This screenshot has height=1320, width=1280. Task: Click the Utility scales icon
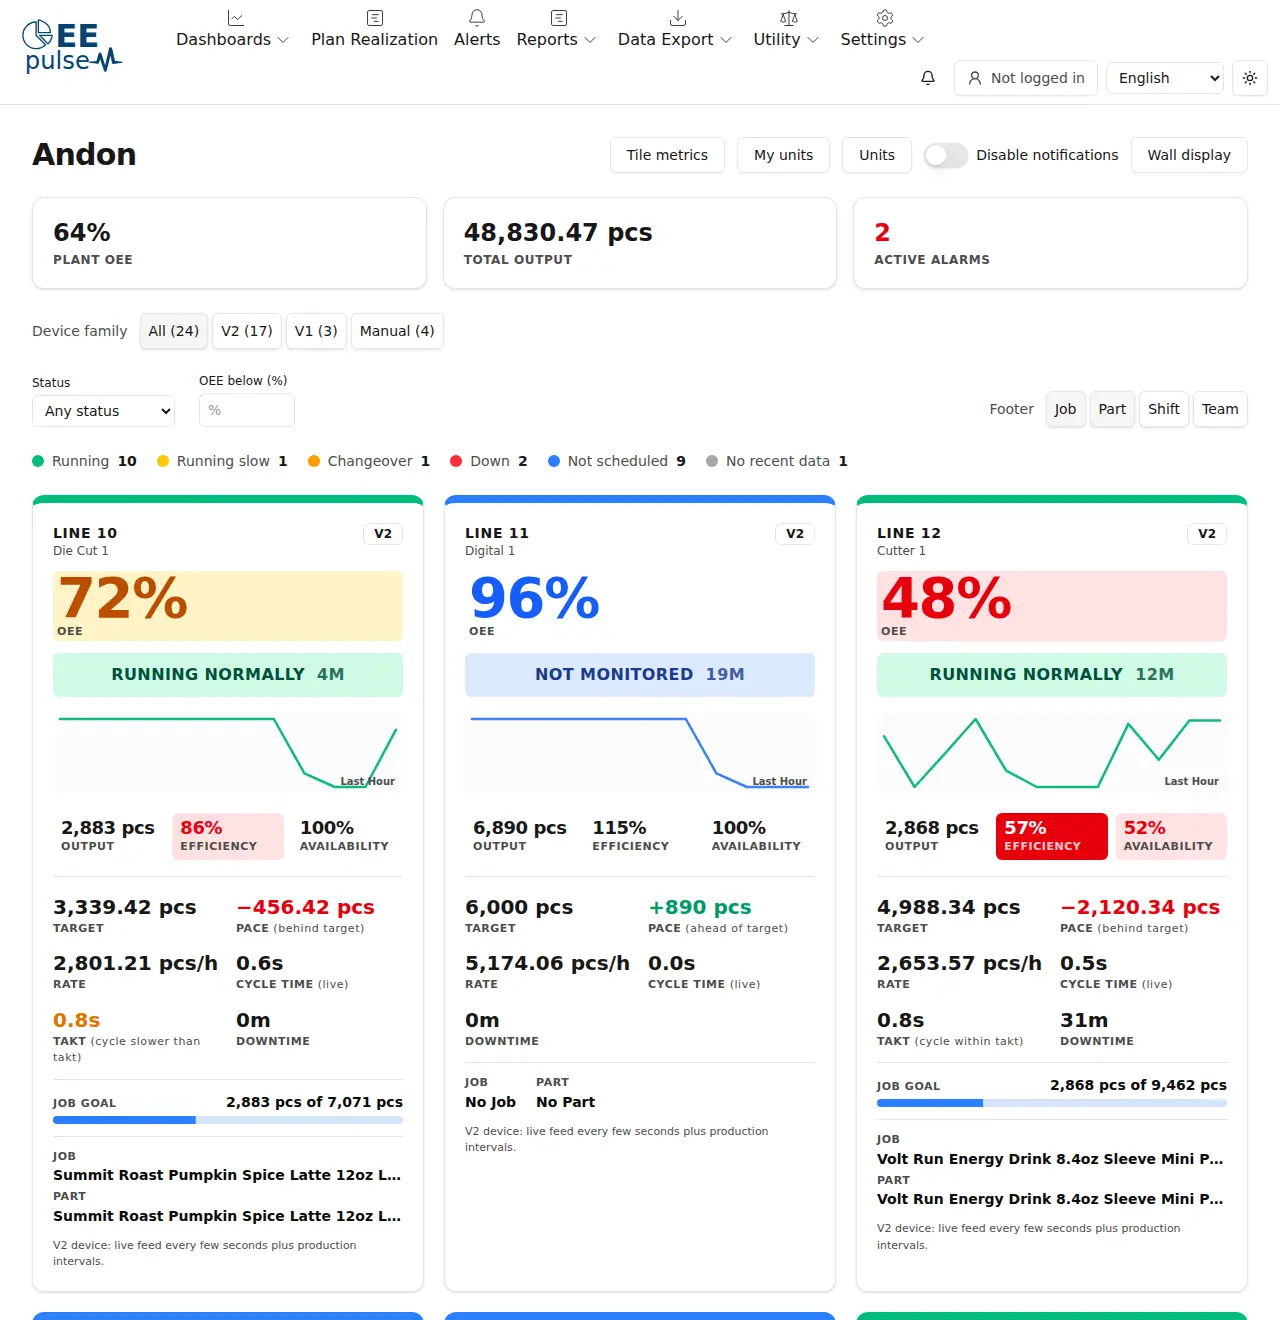(x=789, y=18)
